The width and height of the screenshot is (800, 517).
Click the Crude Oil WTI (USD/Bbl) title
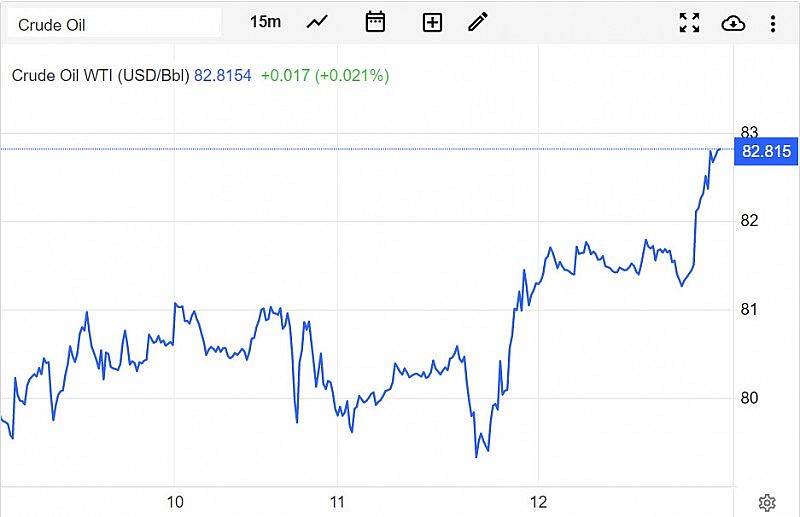tap(102, 75)
